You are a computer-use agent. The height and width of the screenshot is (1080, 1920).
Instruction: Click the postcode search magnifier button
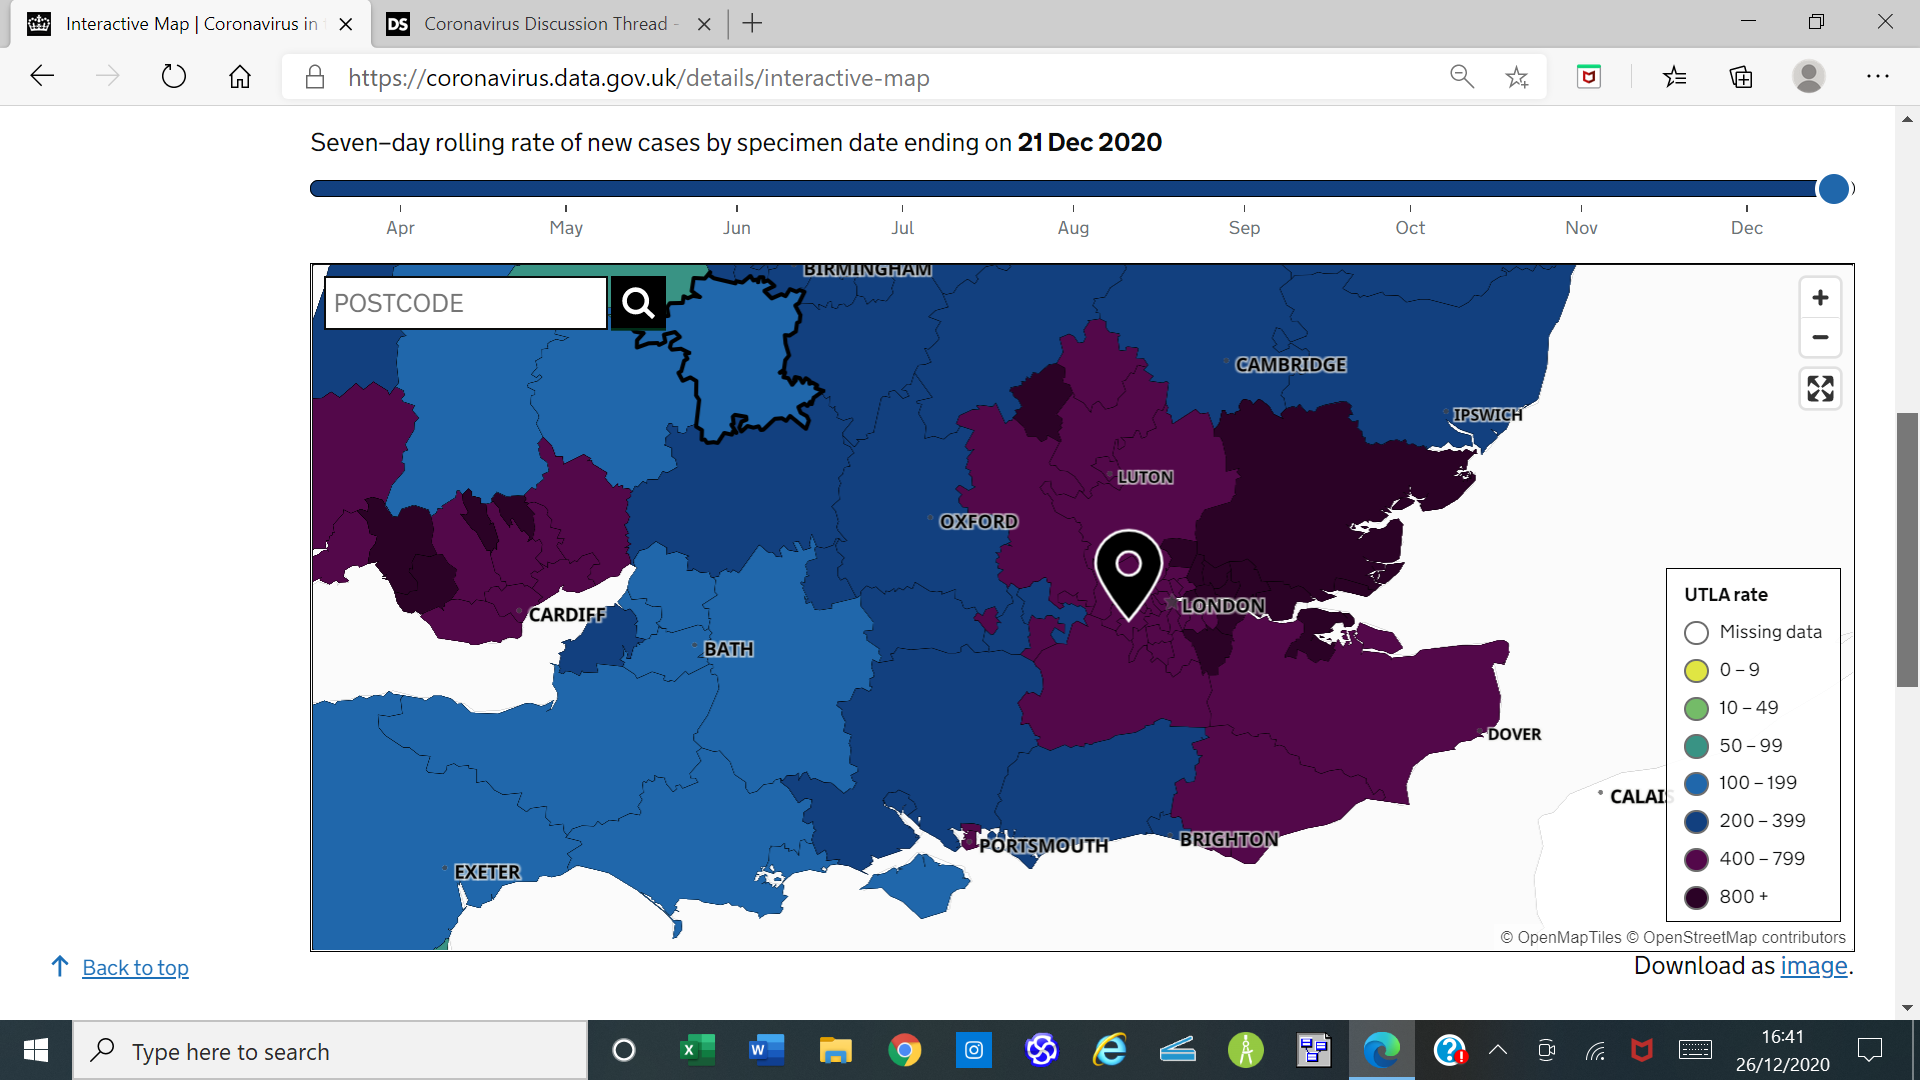[638, 302]
